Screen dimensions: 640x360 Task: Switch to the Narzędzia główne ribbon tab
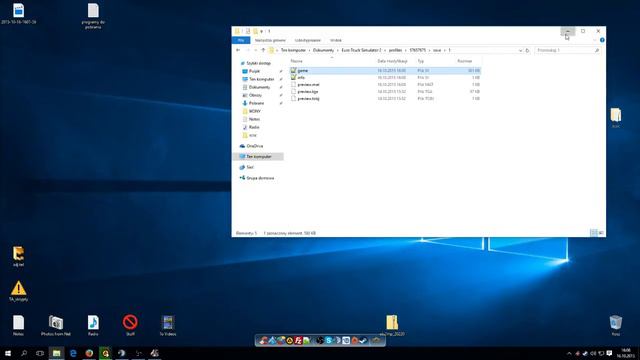click(270, 40)
